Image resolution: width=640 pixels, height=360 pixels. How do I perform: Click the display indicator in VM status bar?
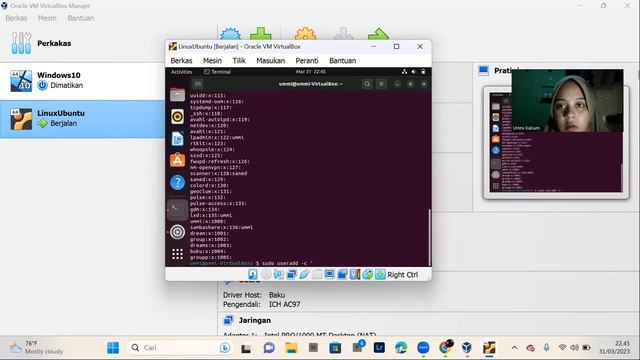(329, 275)
